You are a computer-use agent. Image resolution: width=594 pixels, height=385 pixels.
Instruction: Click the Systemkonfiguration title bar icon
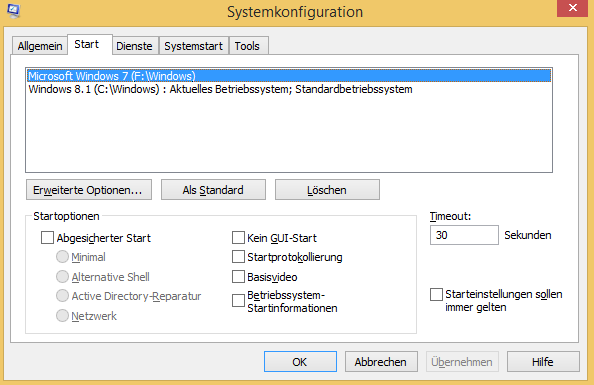coord(13,11)
